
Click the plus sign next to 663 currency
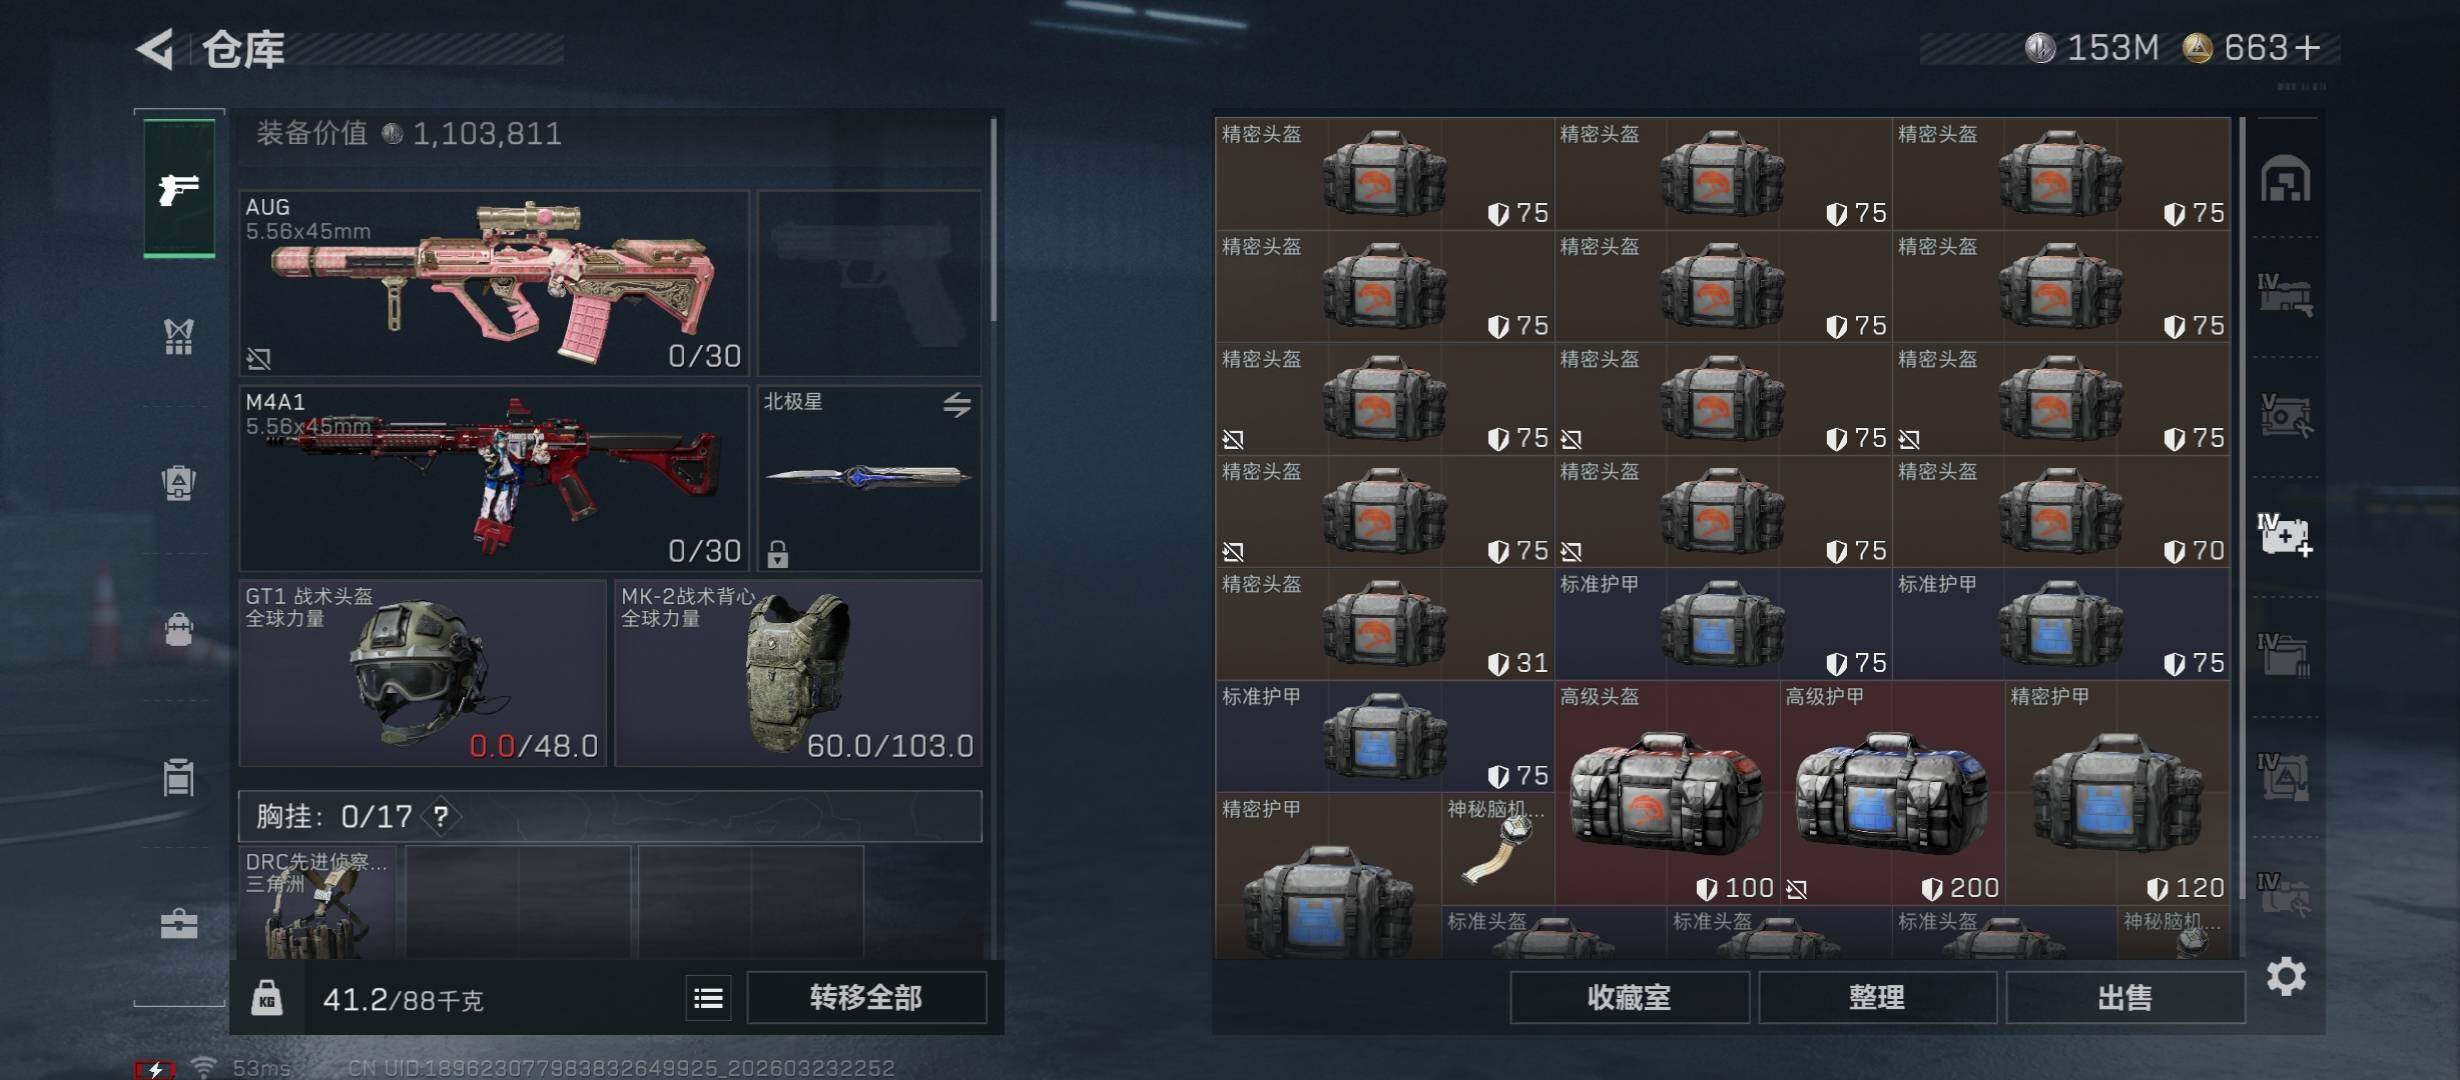click(2308, 48)
